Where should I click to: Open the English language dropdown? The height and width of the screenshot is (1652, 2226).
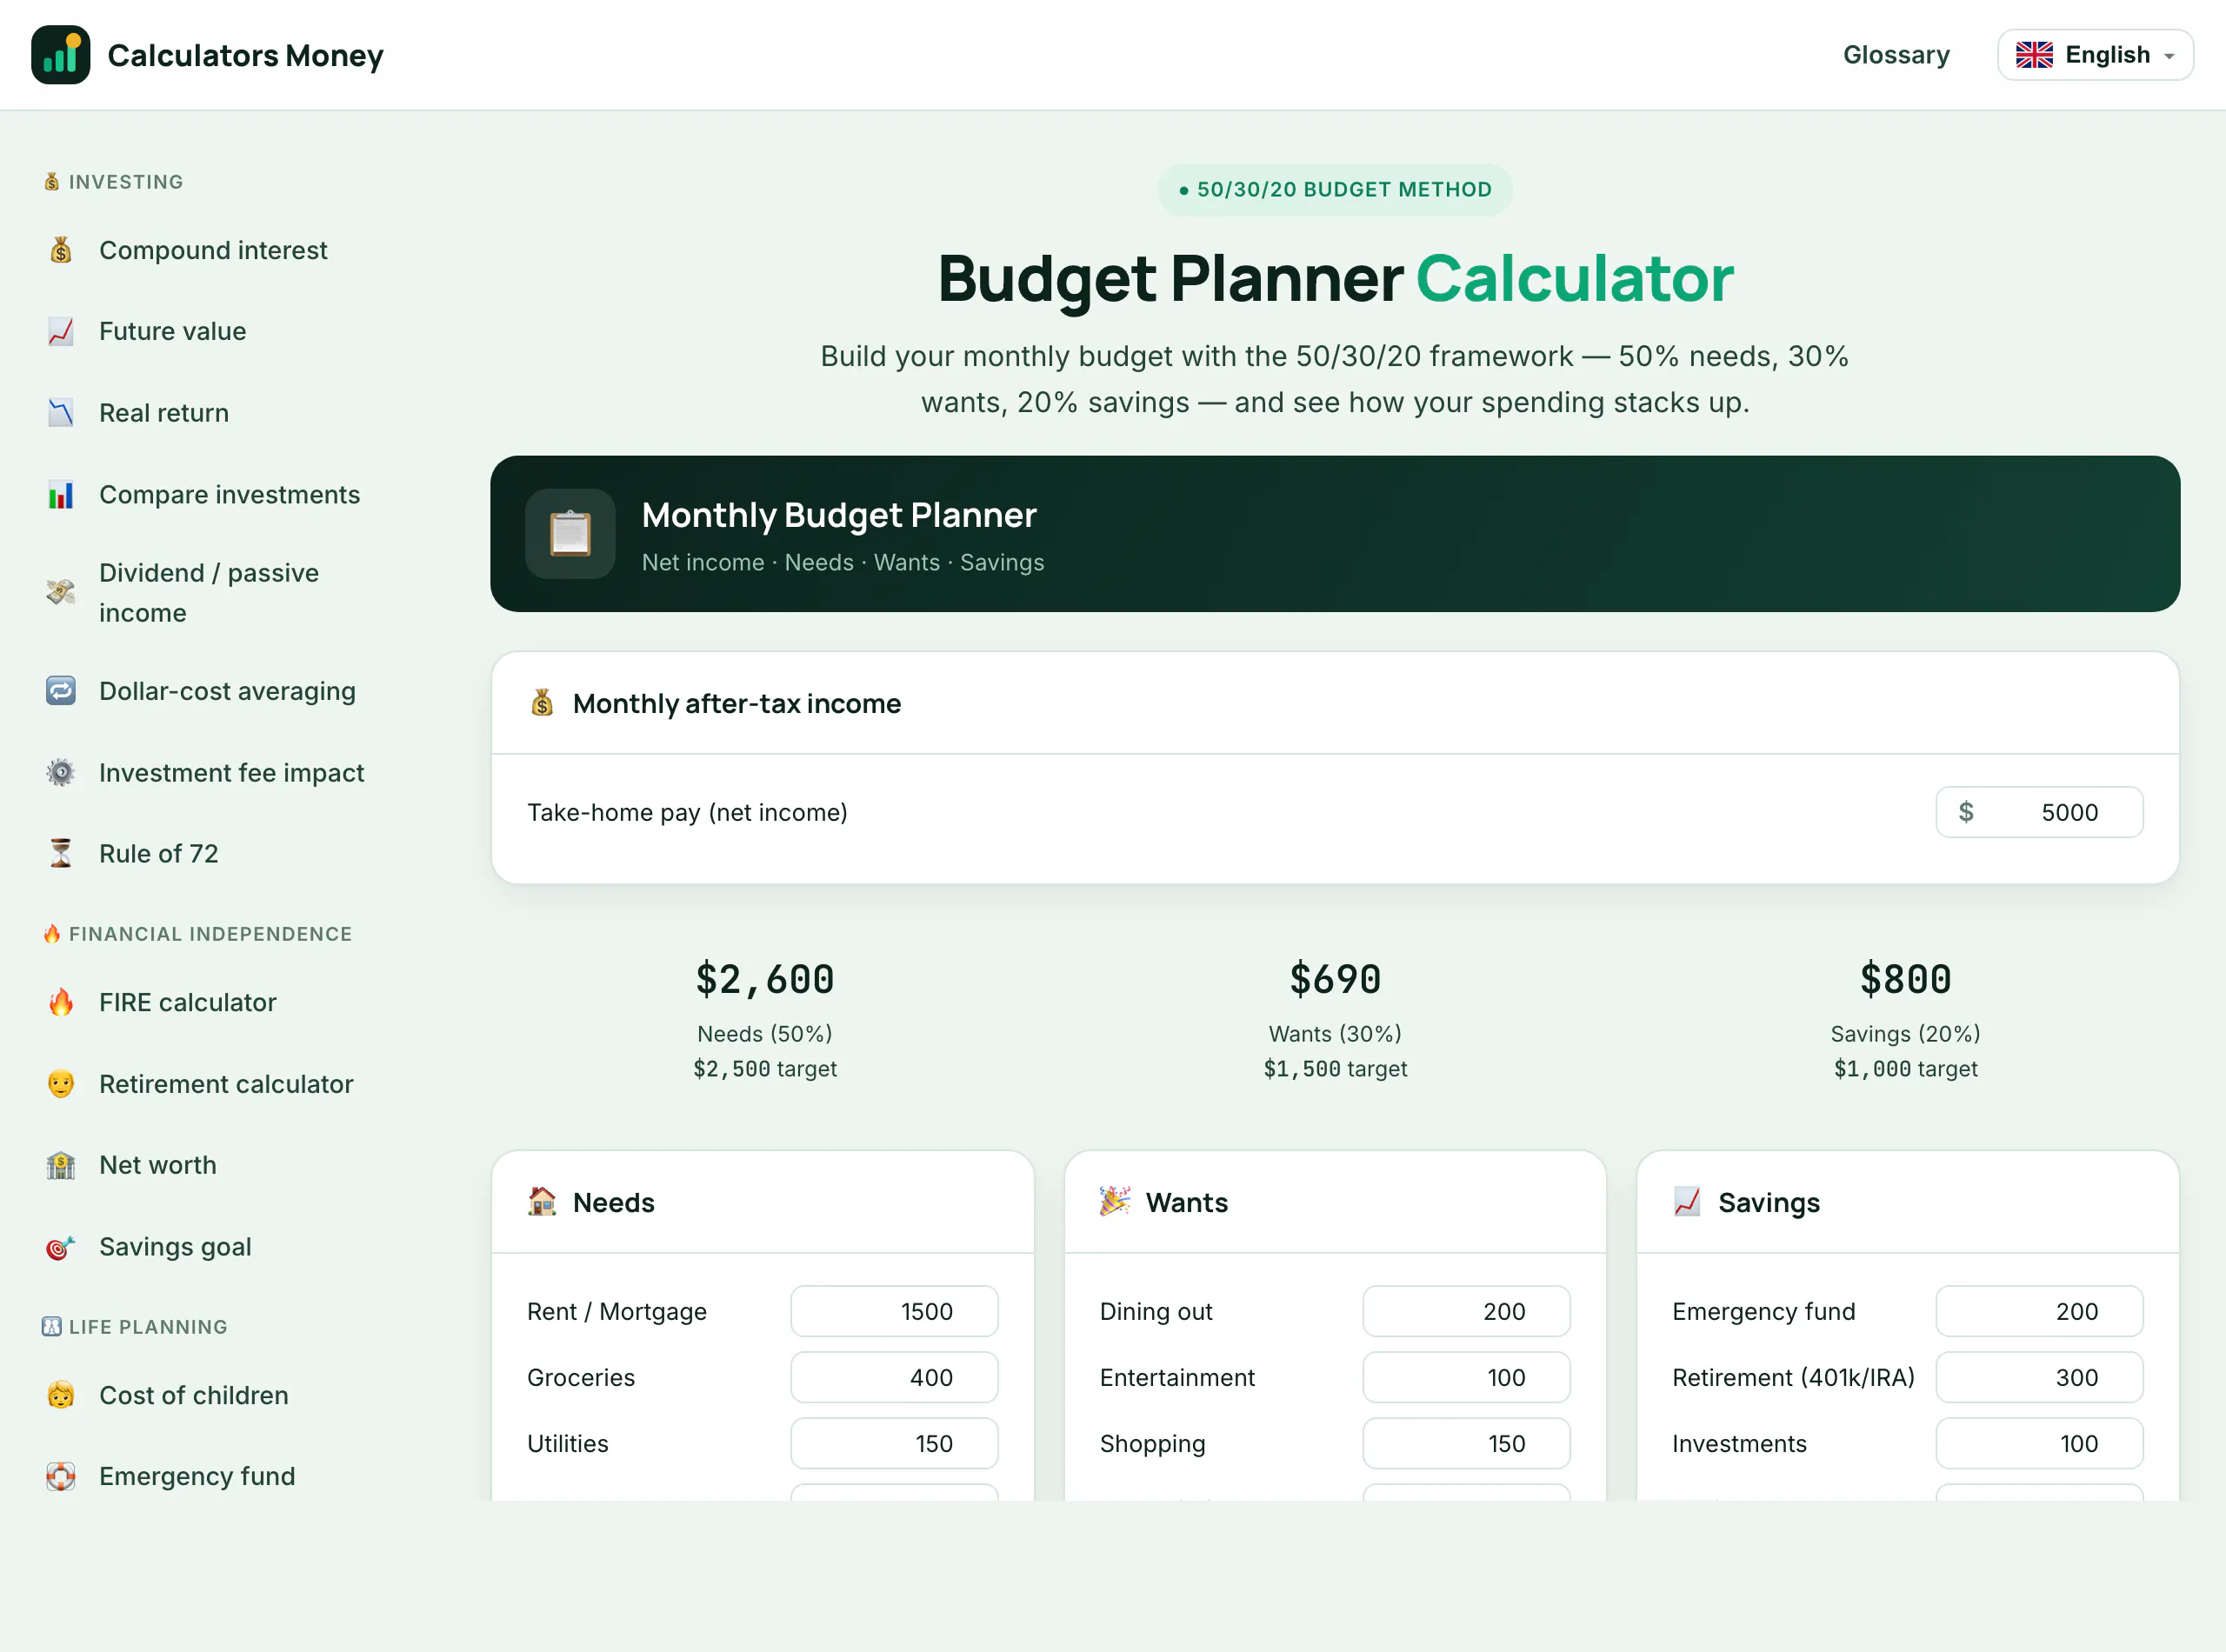pyautogui.click(x=2095, y=55)
